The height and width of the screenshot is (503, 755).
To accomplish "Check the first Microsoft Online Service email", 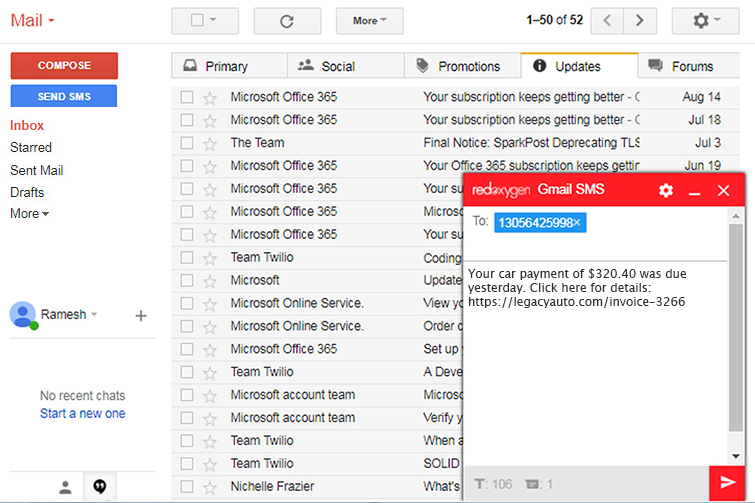I will (x=187, y=303).
